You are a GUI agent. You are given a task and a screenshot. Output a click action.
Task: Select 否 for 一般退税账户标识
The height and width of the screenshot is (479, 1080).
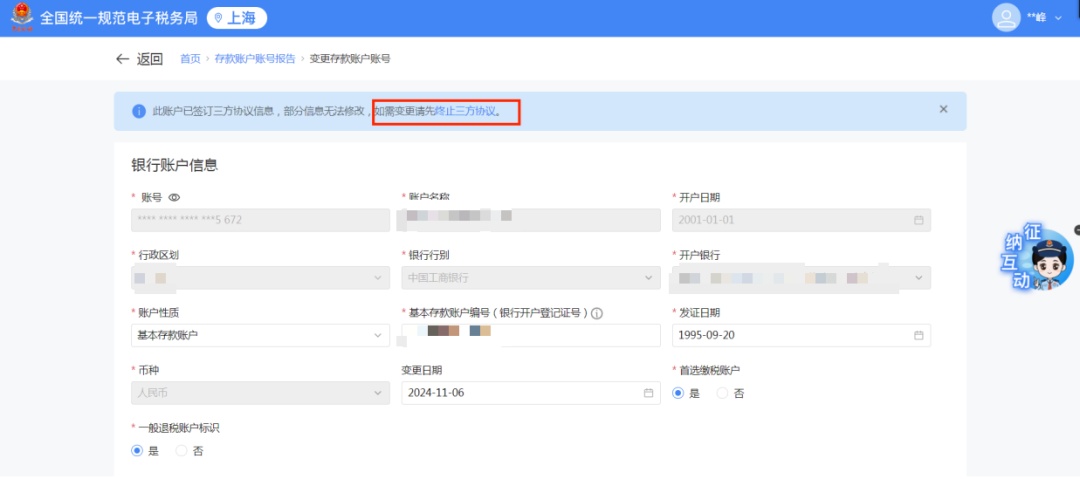point(182,451)
